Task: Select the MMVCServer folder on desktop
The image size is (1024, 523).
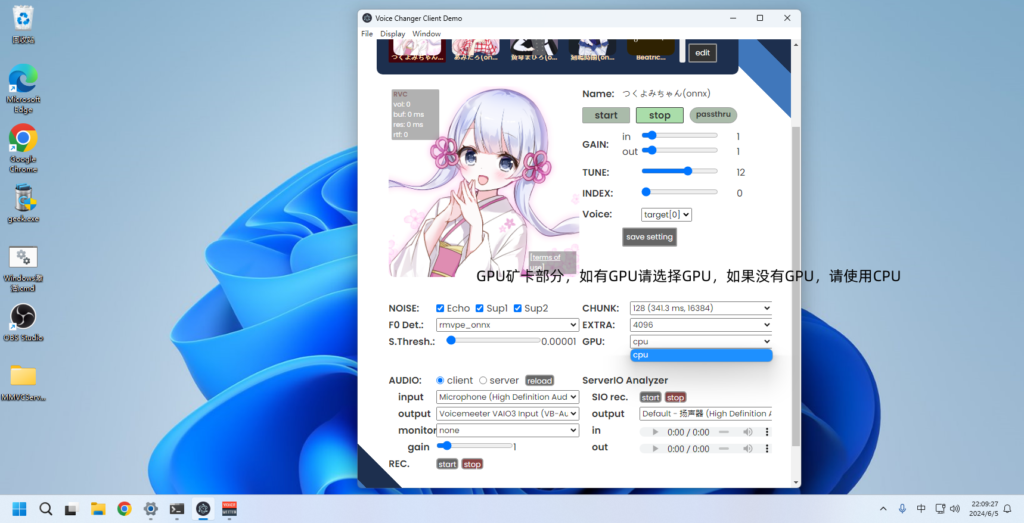Action: [23, 382]
